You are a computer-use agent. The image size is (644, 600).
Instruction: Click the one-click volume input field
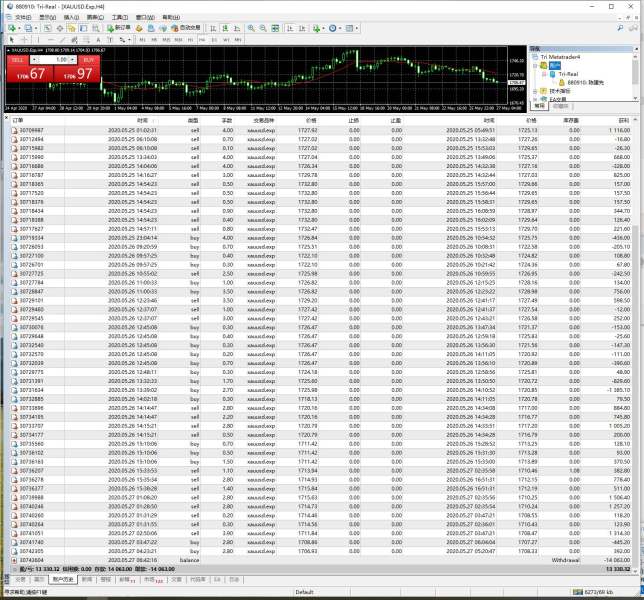point(52,60)
